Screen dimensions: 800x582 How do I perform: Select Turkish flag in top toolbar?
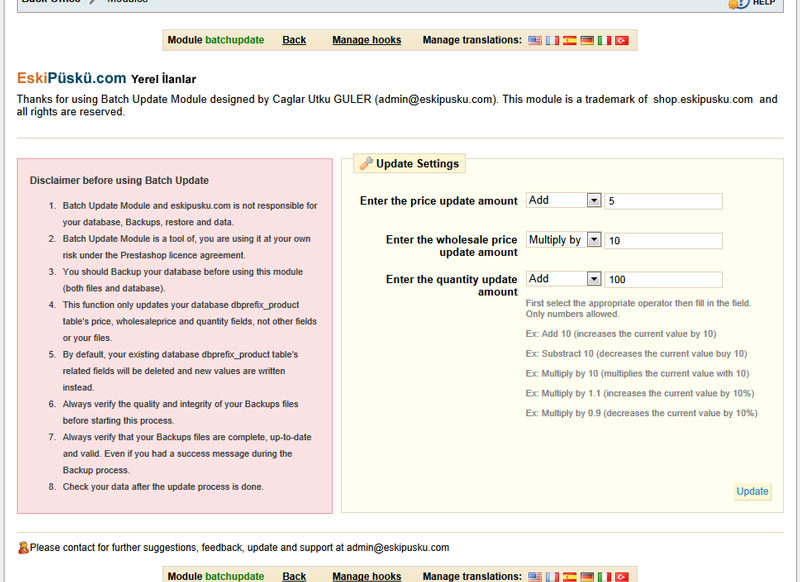(x=621, y=40)
